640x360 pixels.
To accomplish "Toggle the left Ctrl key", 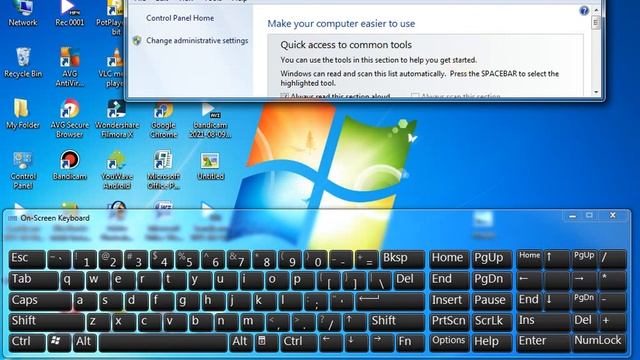I will click(x=27, y=342).
